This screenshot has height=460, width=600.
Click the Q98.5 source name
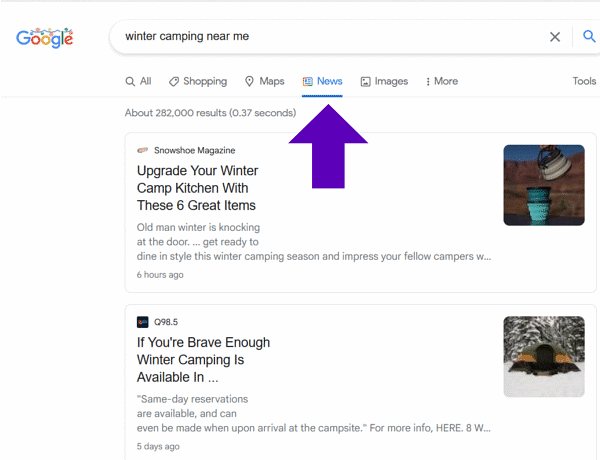point(167,322)
